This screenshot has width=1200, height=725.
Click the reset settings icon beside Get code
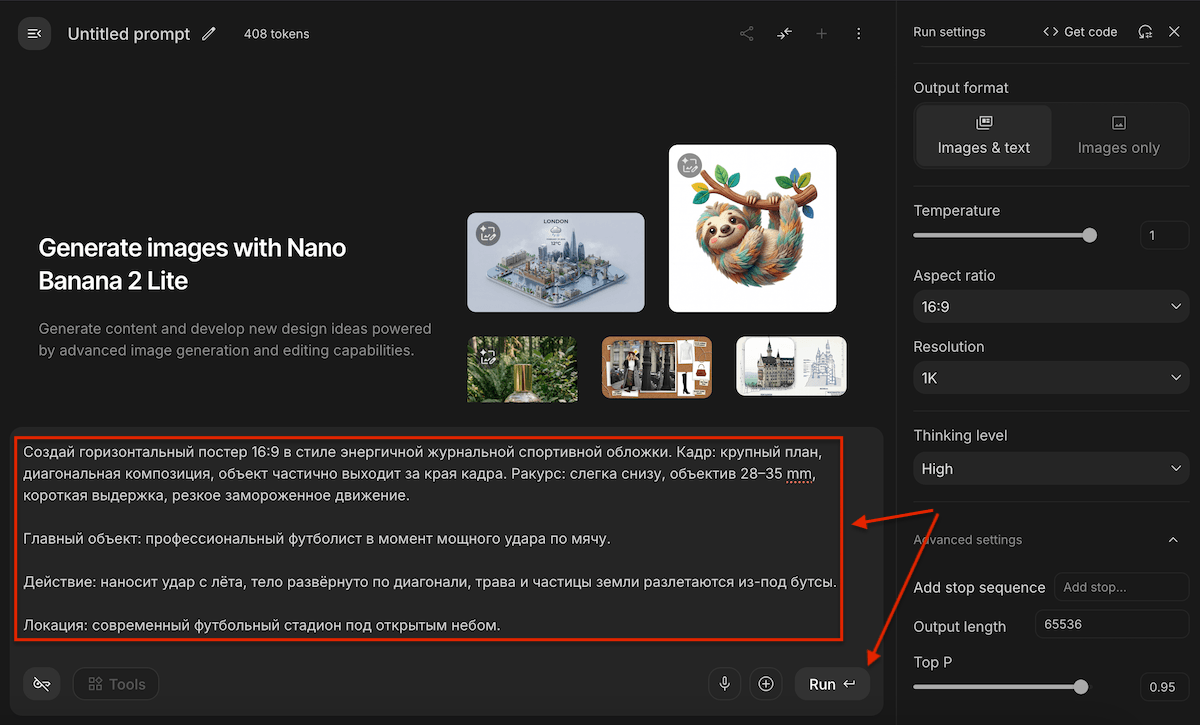pos(1146,32)
